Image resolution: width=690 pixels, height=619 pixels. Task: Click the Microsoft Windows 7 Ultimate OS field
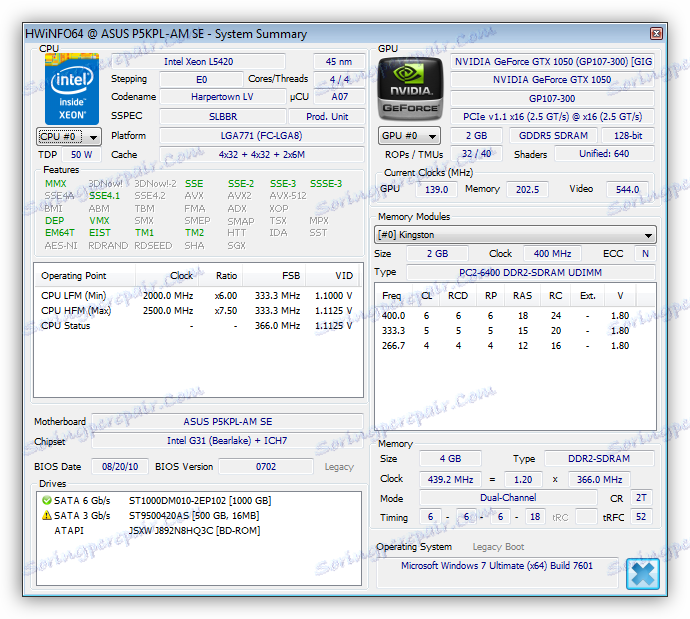point(497,566)
